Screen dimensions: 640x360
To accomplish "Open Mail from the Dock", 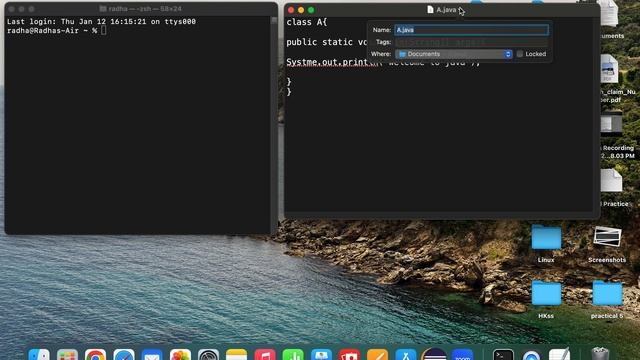I will point(152,354).
